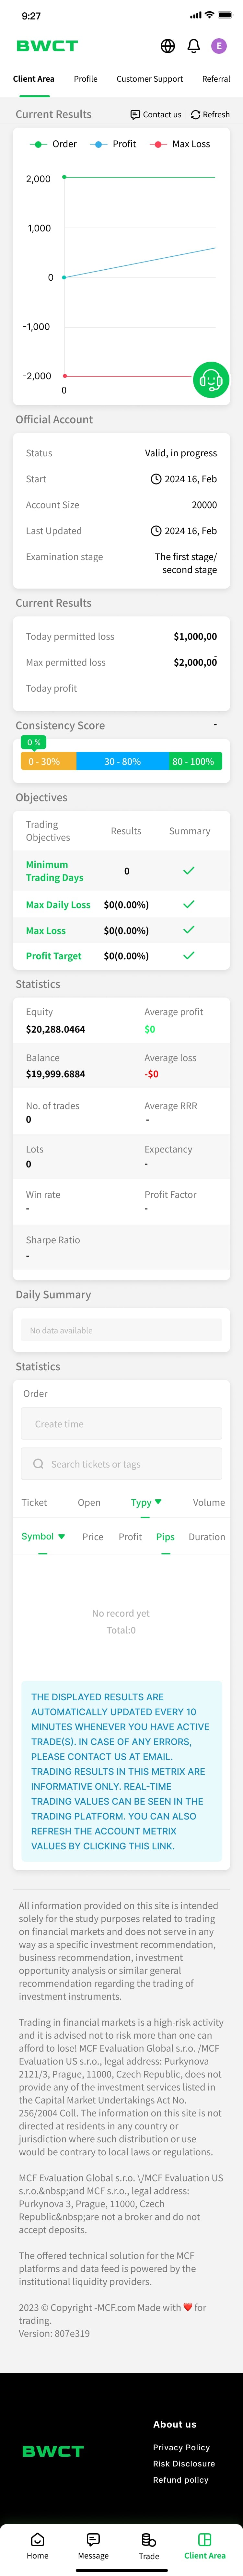Refresh the current results
The image size is (243, 2576).
210,115
